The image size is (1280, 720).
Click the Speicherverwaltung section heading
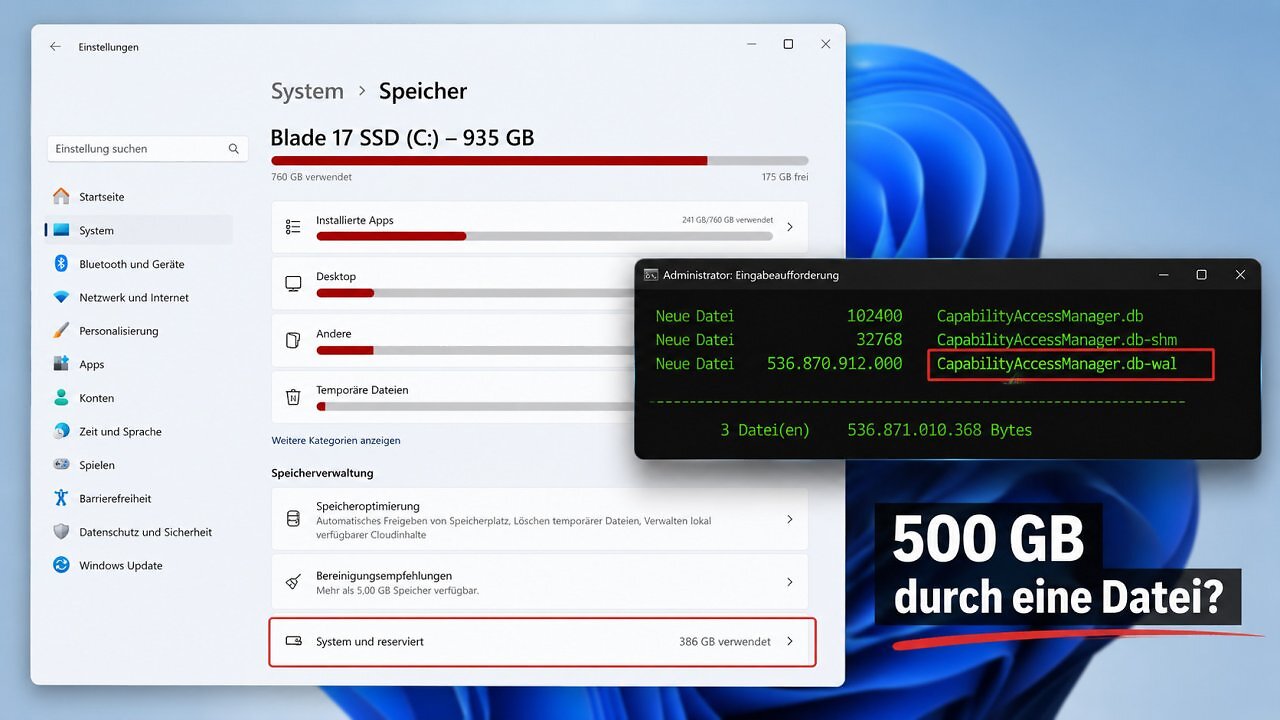coord(322,473)
